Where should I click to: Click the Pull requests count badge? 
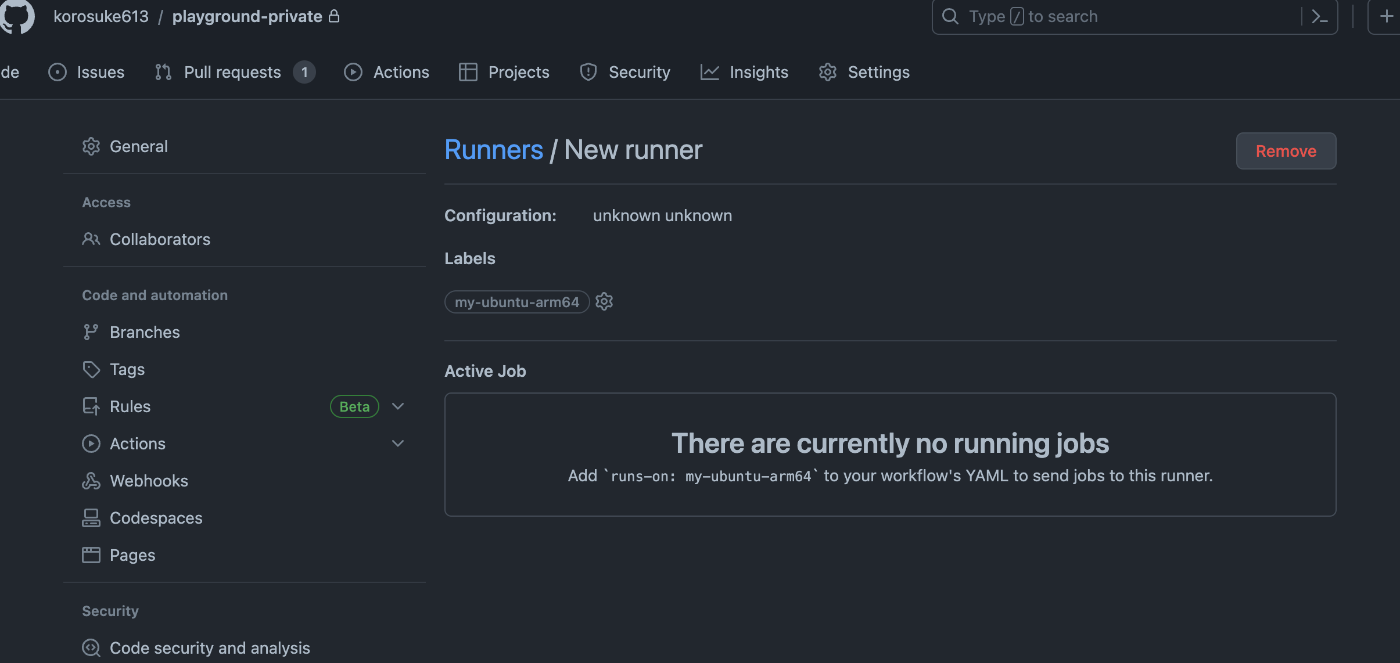click(304, 72)
